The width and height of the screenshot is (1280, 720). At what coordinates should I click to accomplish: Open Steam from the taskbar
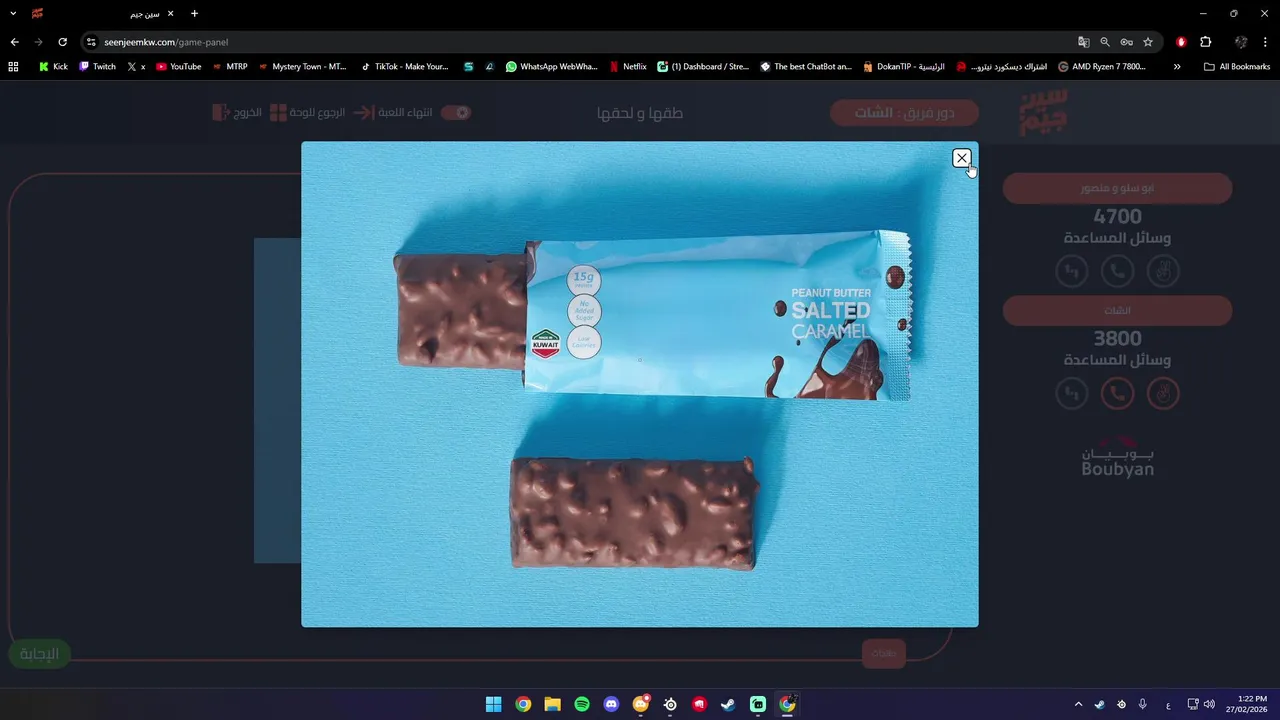[x=729, y=704]
